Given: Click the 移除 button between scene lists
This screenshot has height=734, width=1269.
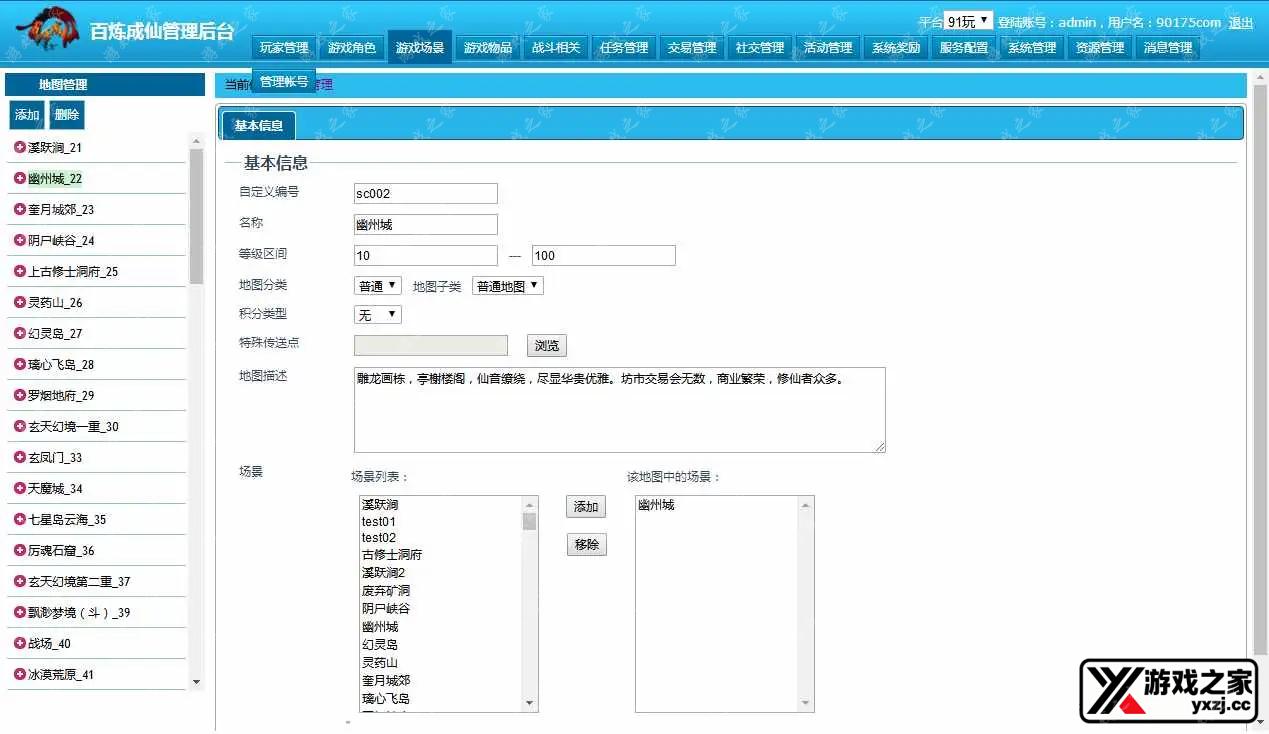Looking at the screenshot, I should [x=585, y=544].
